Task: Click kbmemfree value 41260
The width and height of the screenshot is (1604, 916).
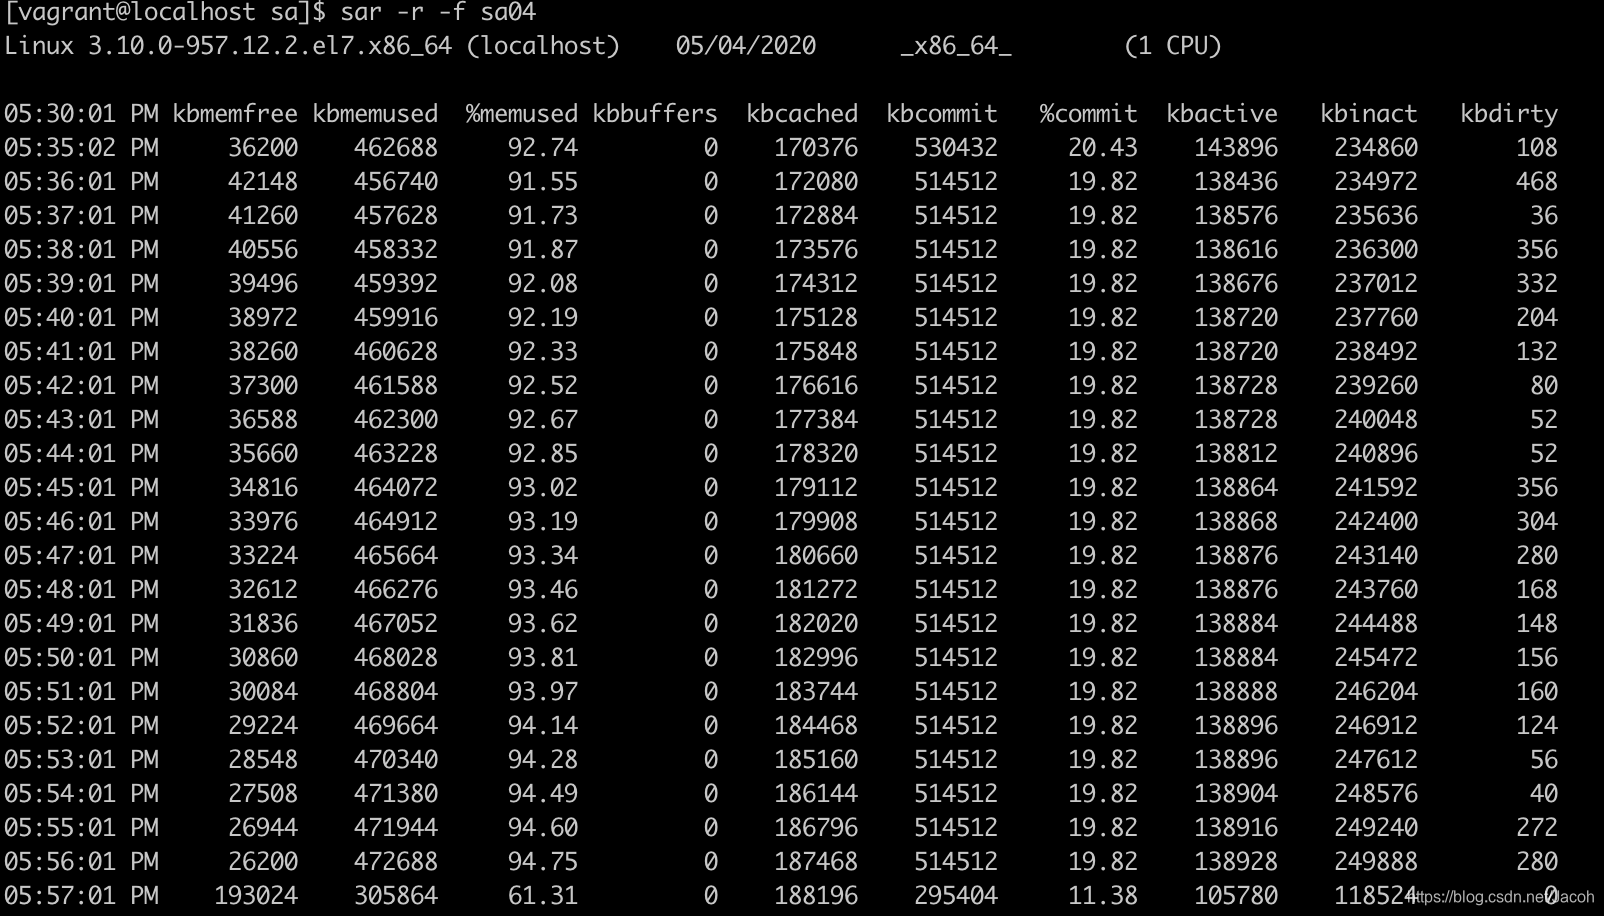Action: click(263, 216)
